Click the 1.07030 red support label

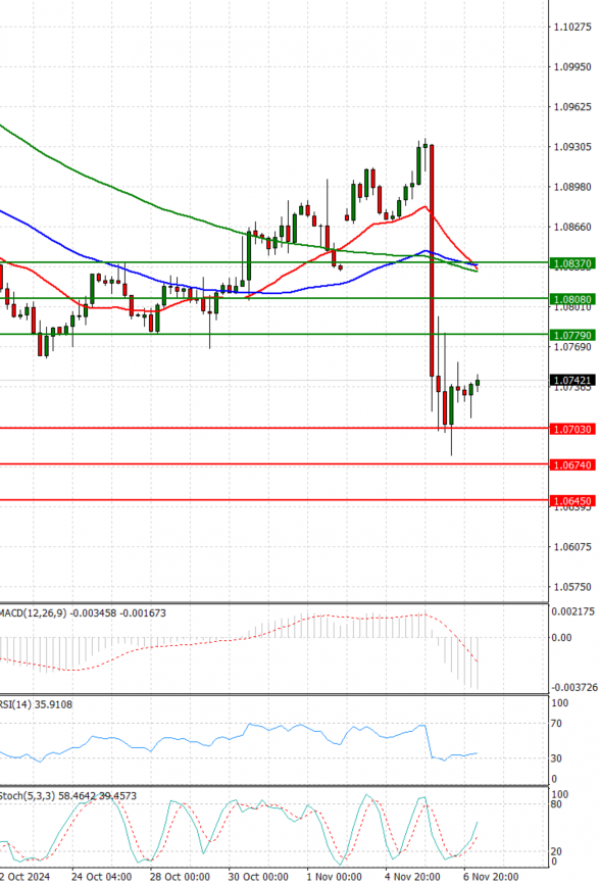coord(573,429)
